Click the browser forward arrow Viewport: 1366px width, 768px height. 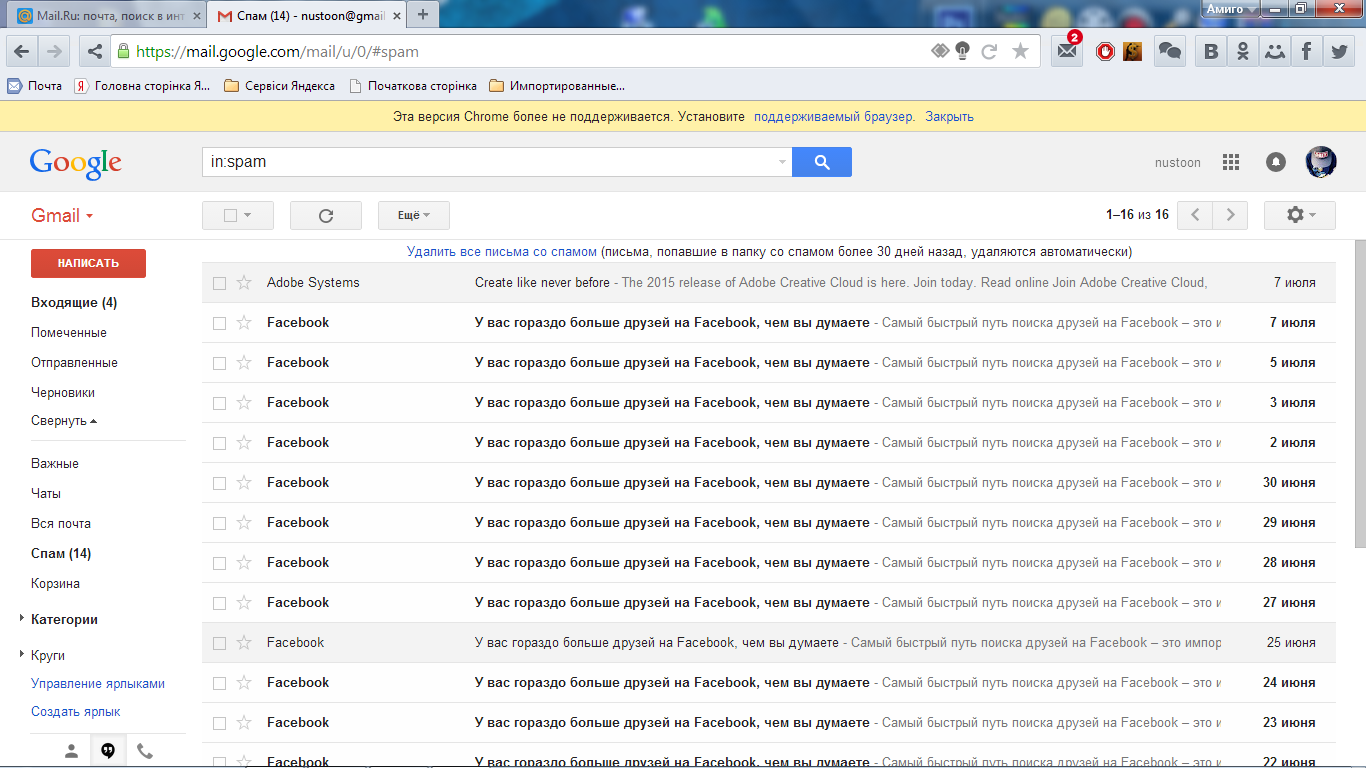tap(54, 51)
